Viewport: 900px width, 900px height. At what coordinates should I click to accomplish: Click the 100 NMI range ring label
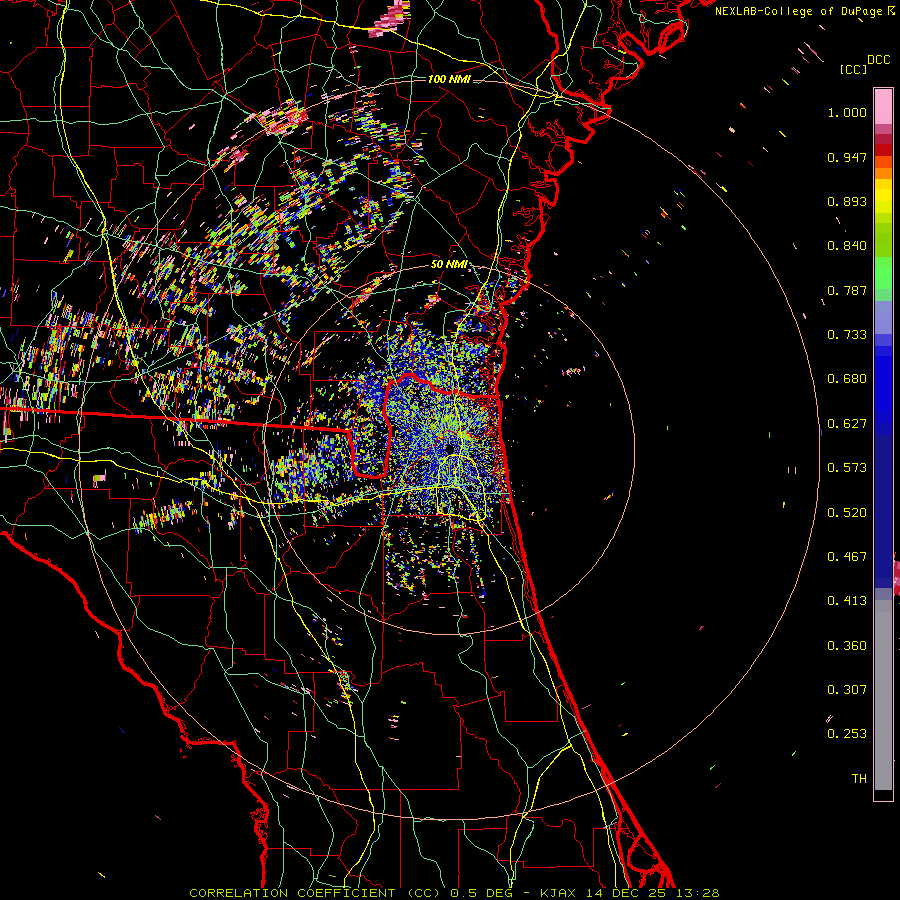(x=449, y=79)
